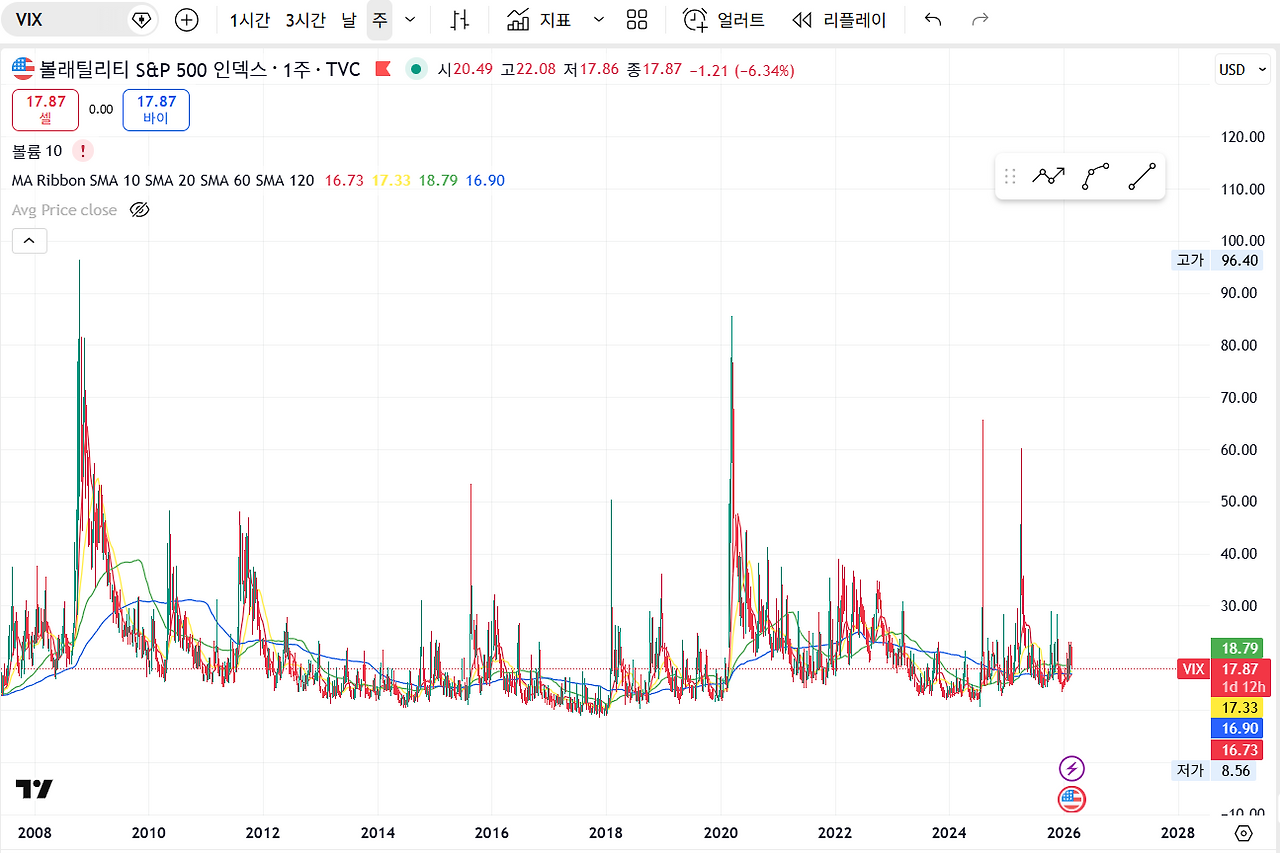Select the 1시간 timeframe
This screenshot has height=853, width=1280.
(x=249, y=20)
